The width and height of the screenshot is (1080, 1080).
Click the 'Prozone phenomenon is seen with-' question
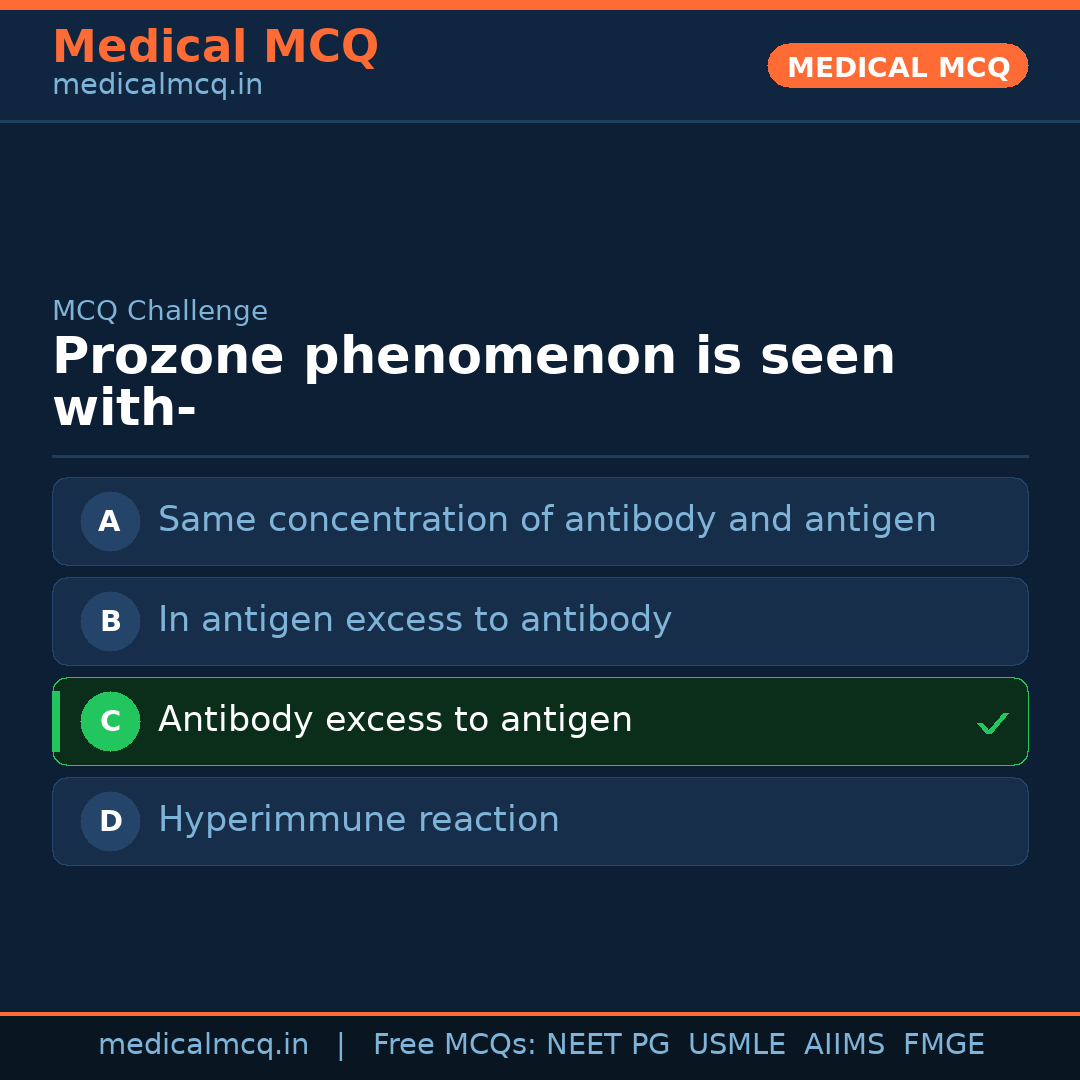point(473,382)
